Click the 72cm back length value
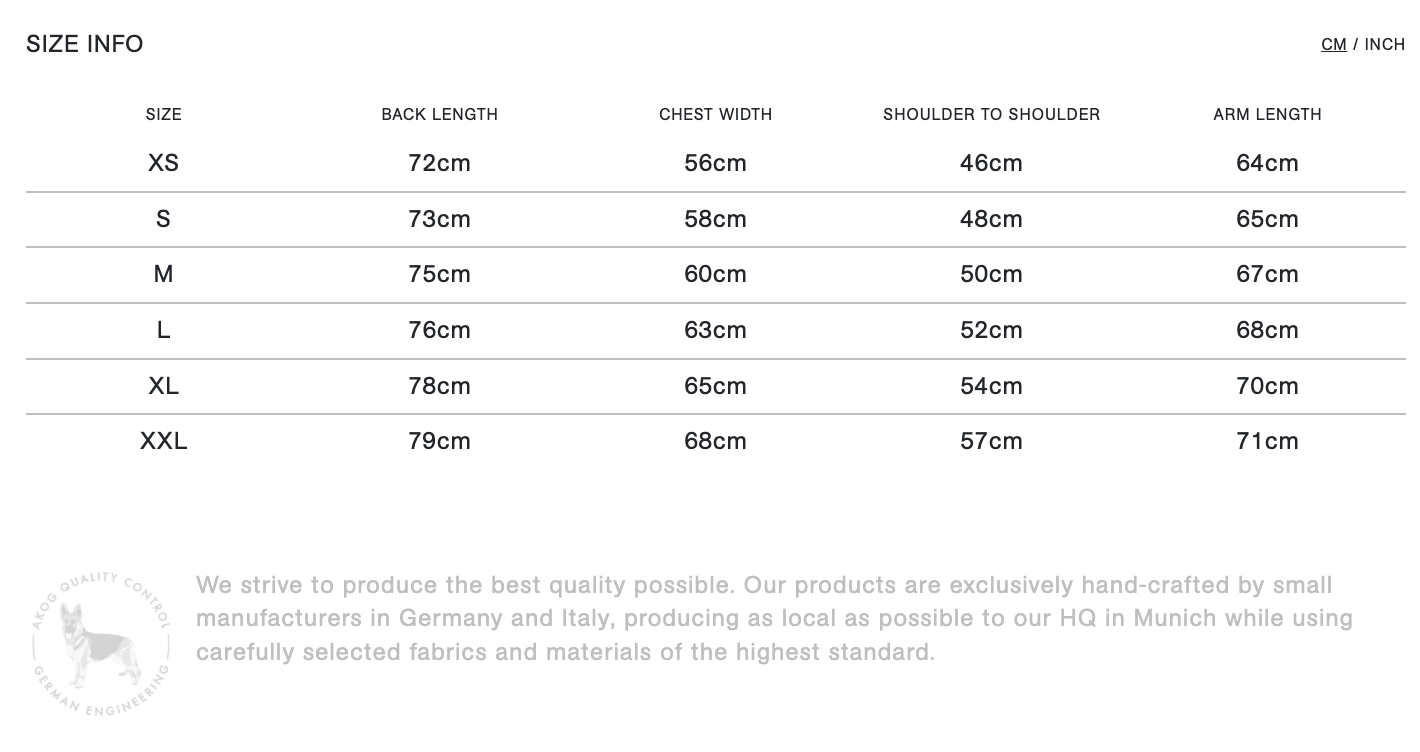 pos(440,163)
